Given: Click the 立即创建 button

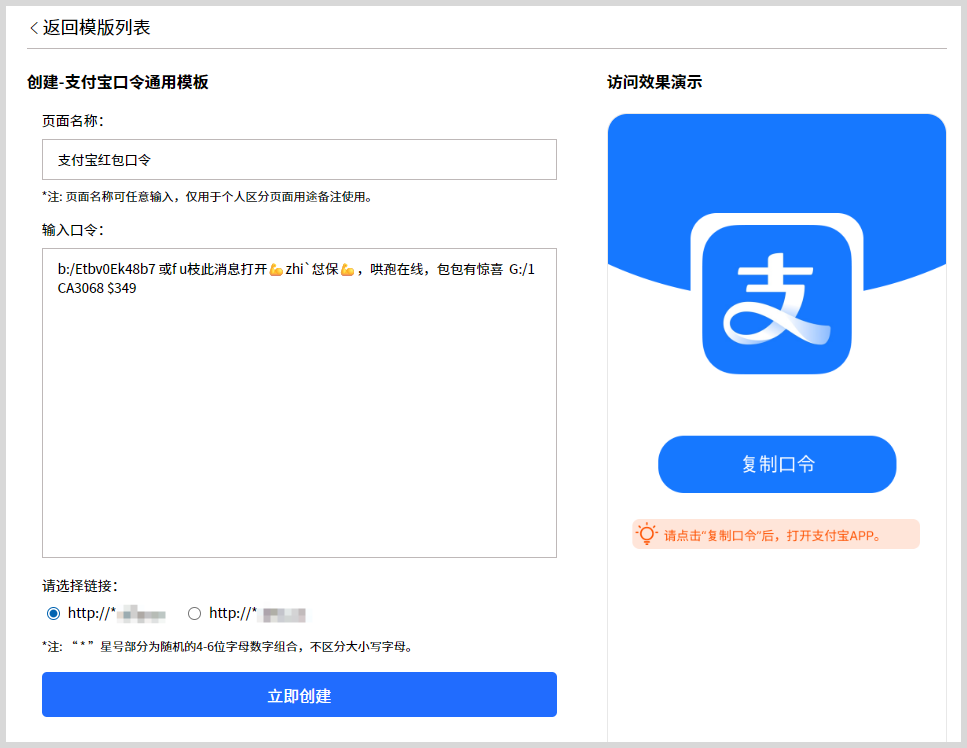Looking at the screenshot, I should (x=299, y=695).
